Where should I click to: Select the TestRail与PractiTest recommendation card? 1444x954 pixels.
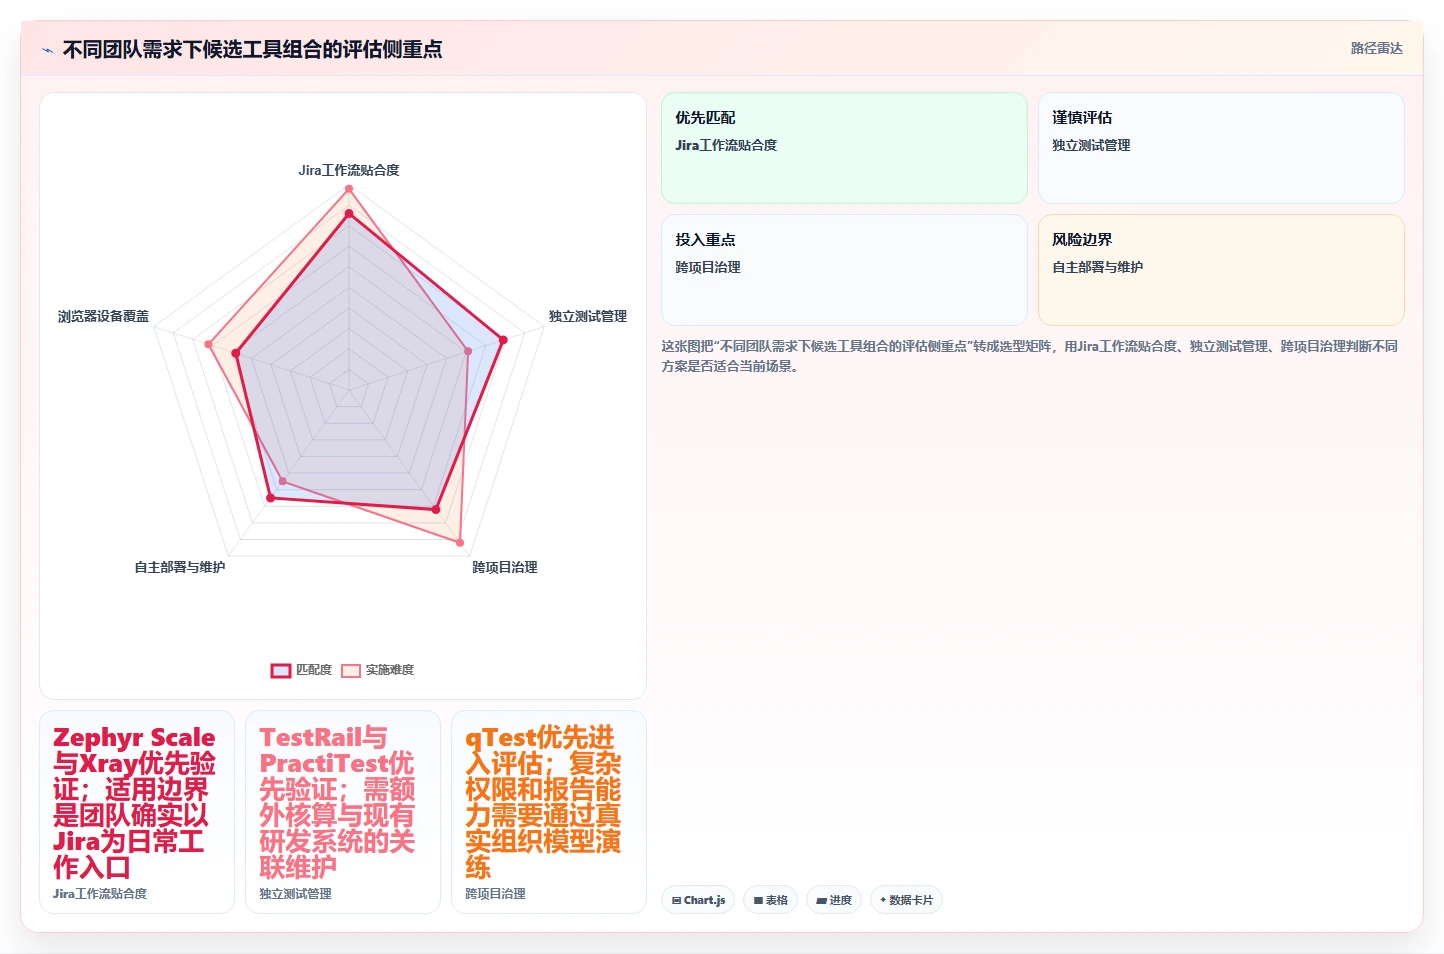[343, 812]
